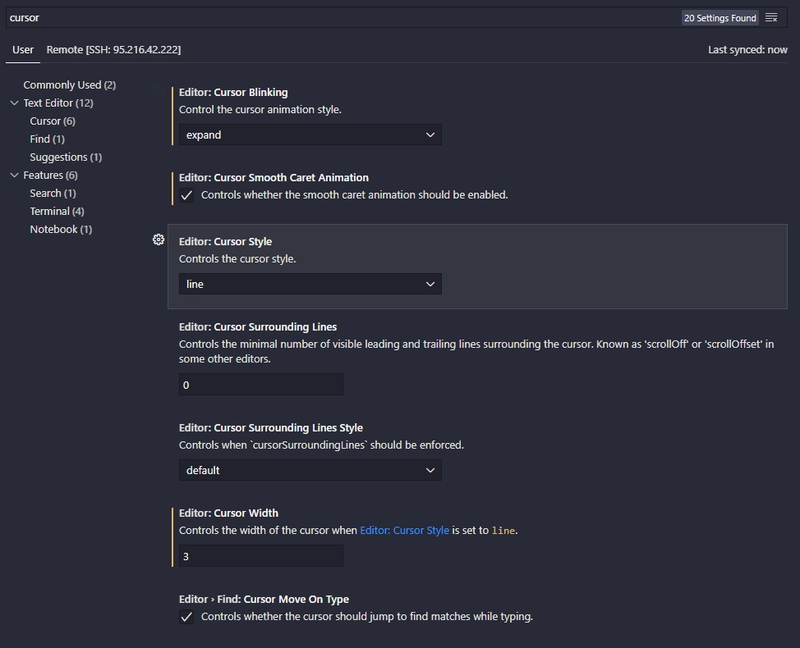Image resolution: width=800 pixels, height=648 pixels.
Task: Click the Editor: Cursor Style heading
Action: point(225,242)
